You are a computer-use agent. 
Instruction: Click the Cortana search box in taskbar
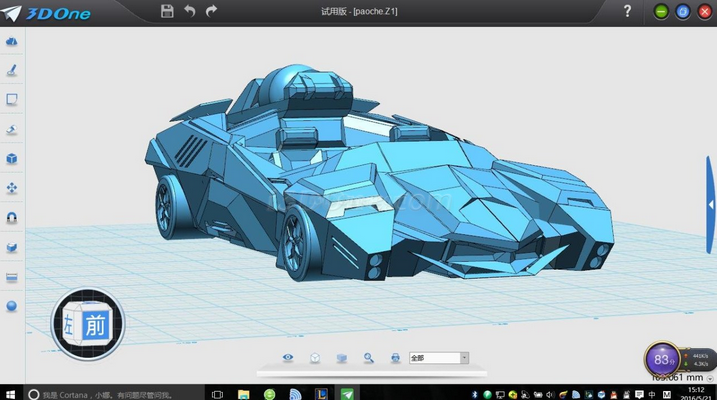[100, 394]
